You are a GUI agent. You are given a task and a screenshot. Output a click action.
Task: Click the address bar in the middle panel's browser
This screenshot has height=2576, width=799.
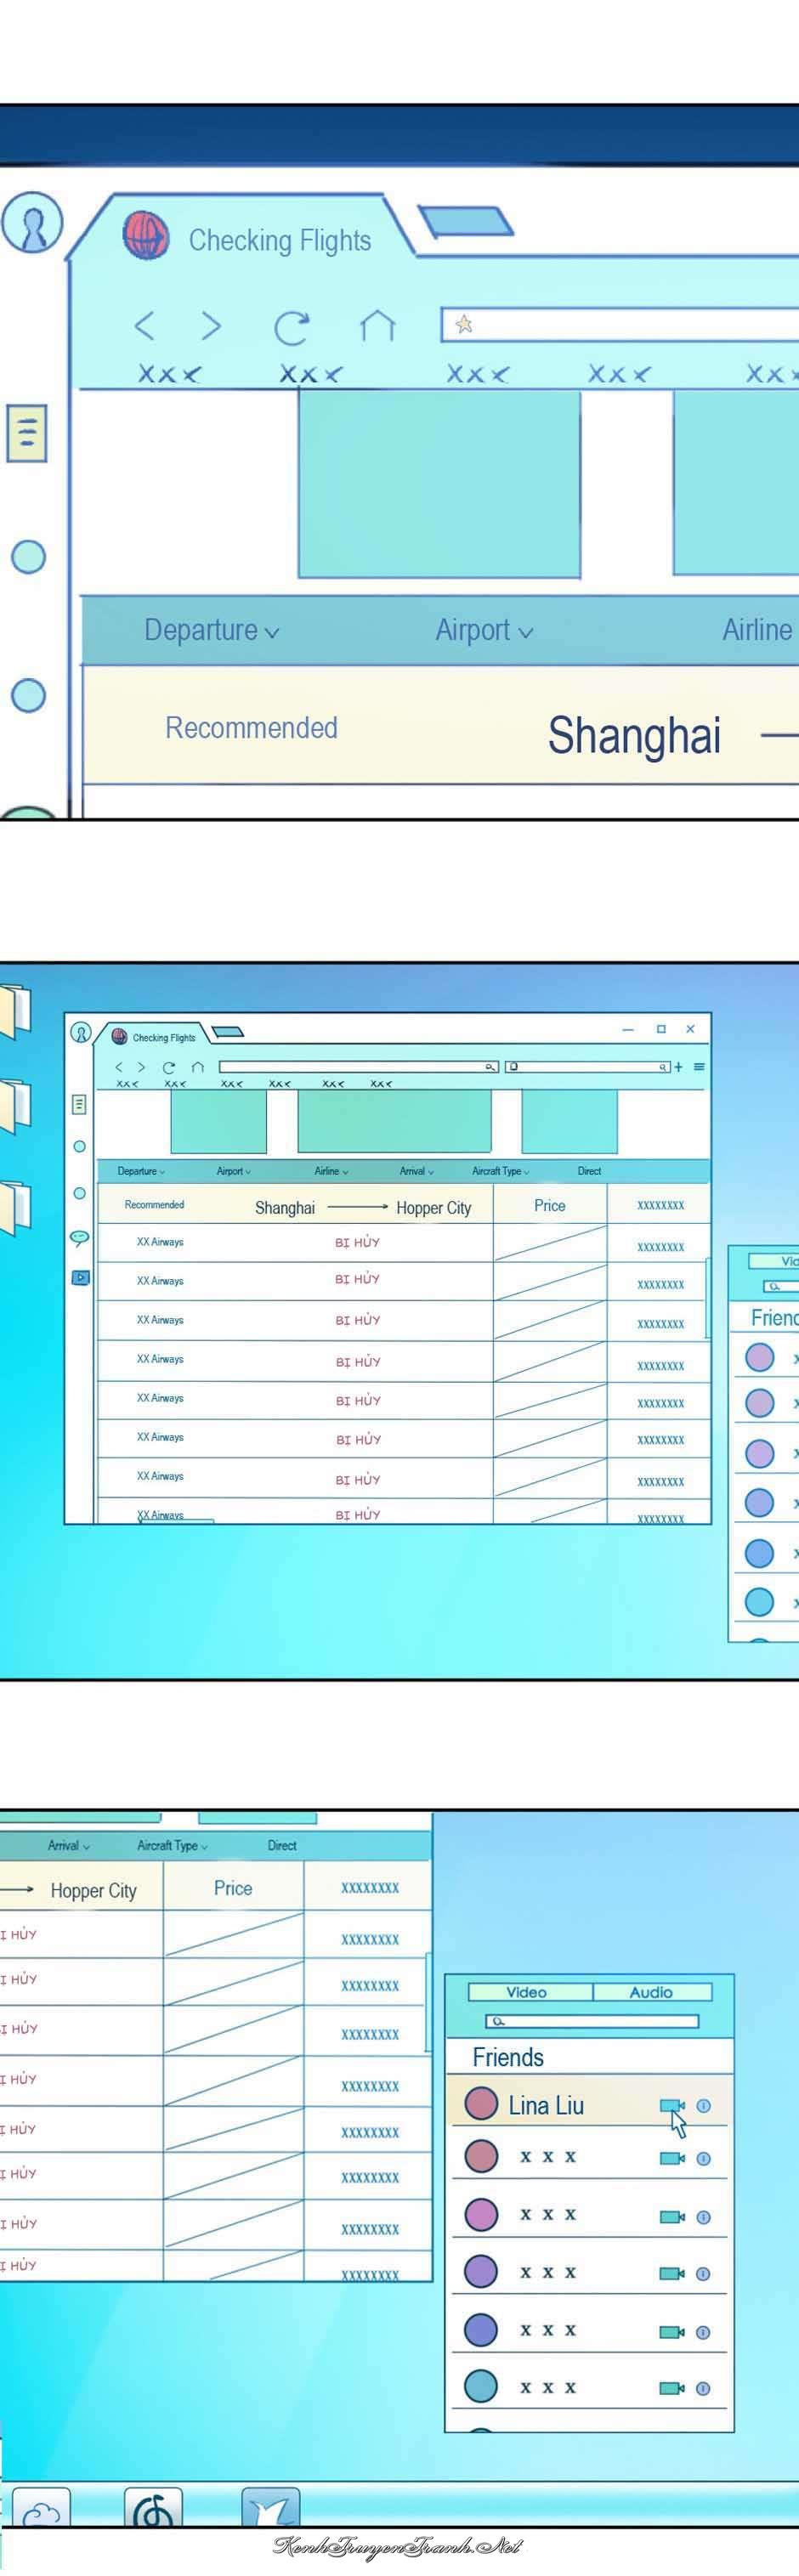(359, 1067)
